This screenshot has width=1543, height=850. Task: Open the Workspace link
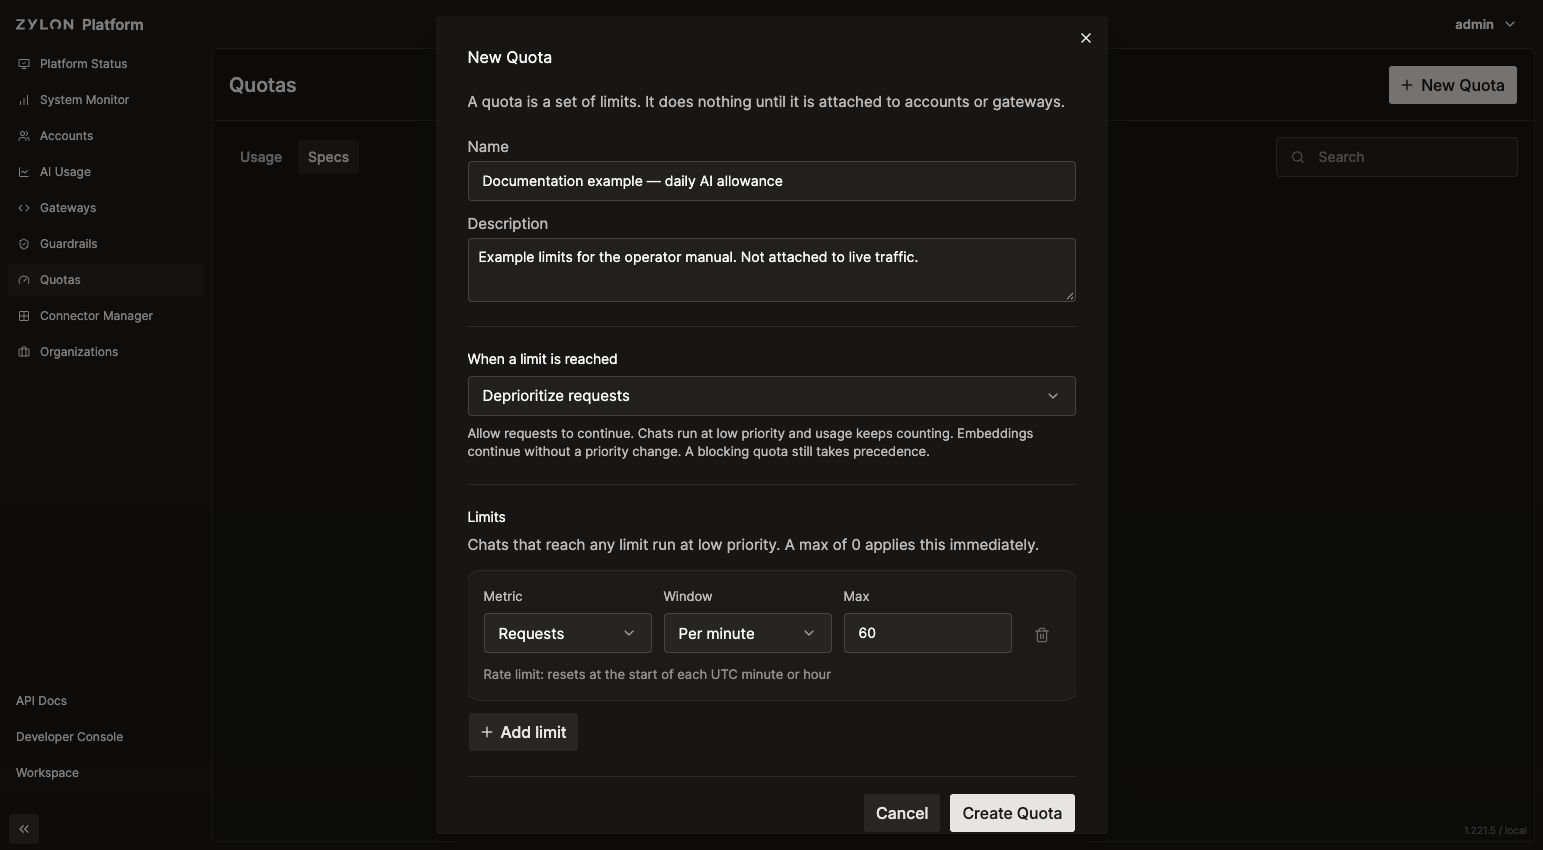pos(47,773)
